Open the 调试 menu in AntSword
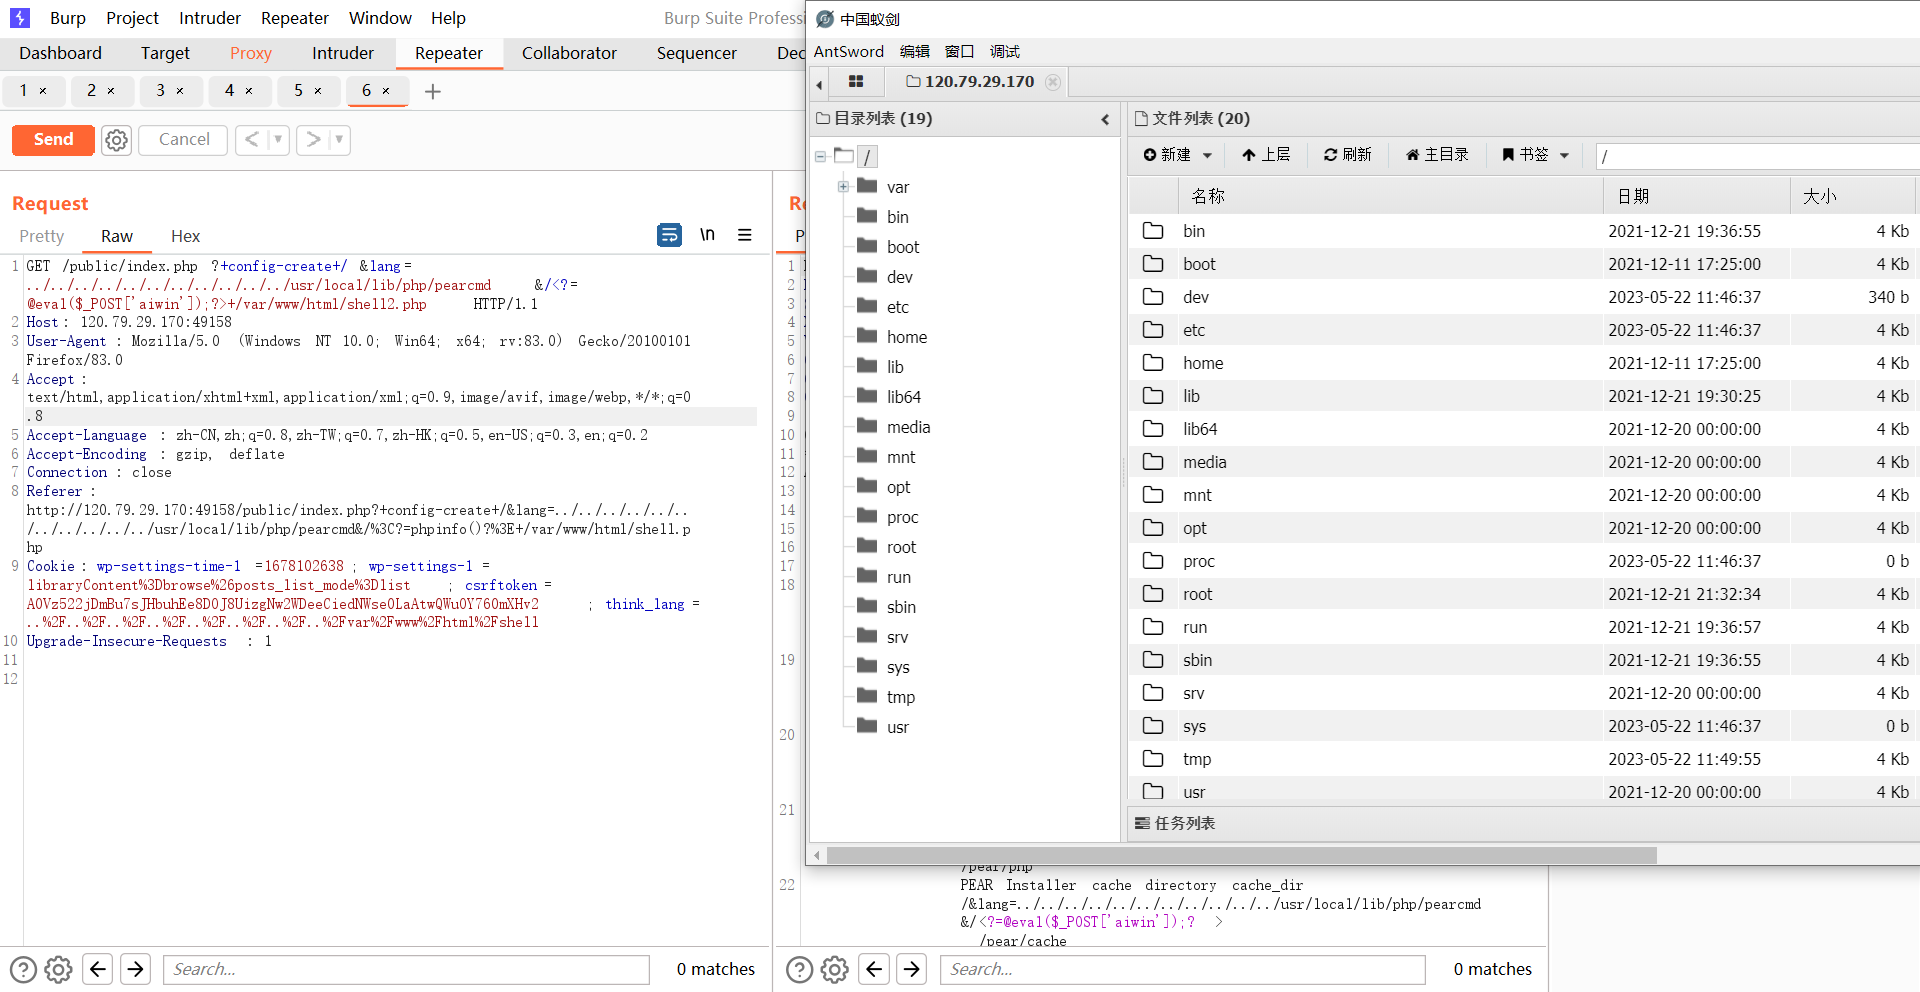Image resolution: width=1920 pixels, height=992 pixels. (x=1004, y=52)
